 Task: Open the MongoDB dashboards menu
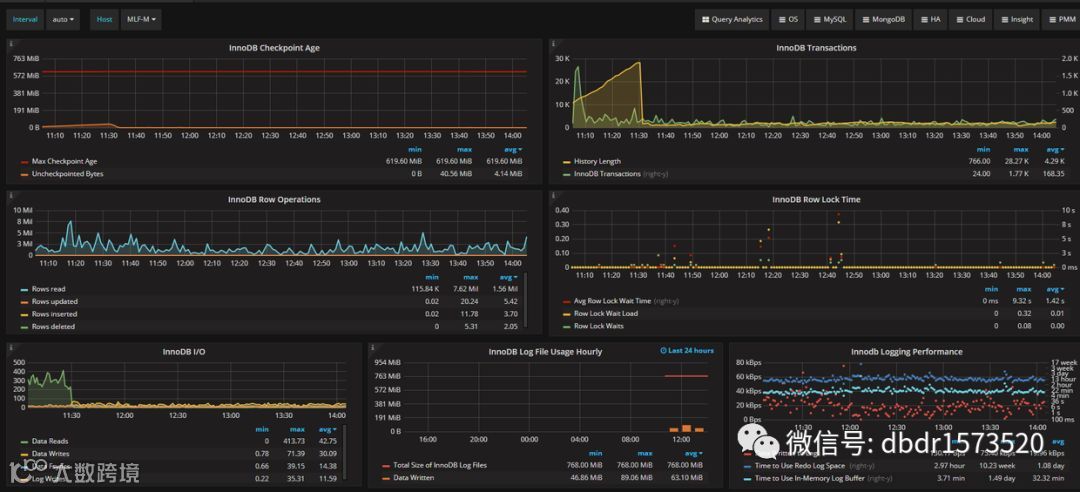[883, 19]
